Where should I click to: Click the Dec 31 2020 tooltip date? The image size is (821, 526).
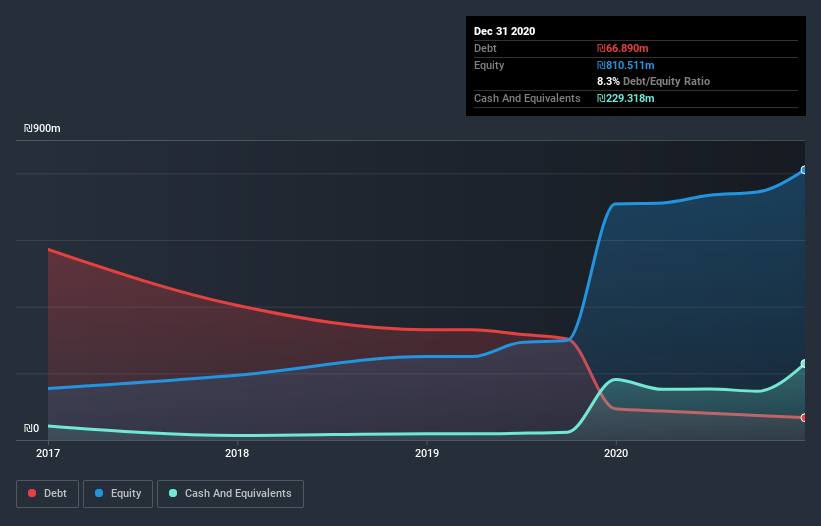504,31
